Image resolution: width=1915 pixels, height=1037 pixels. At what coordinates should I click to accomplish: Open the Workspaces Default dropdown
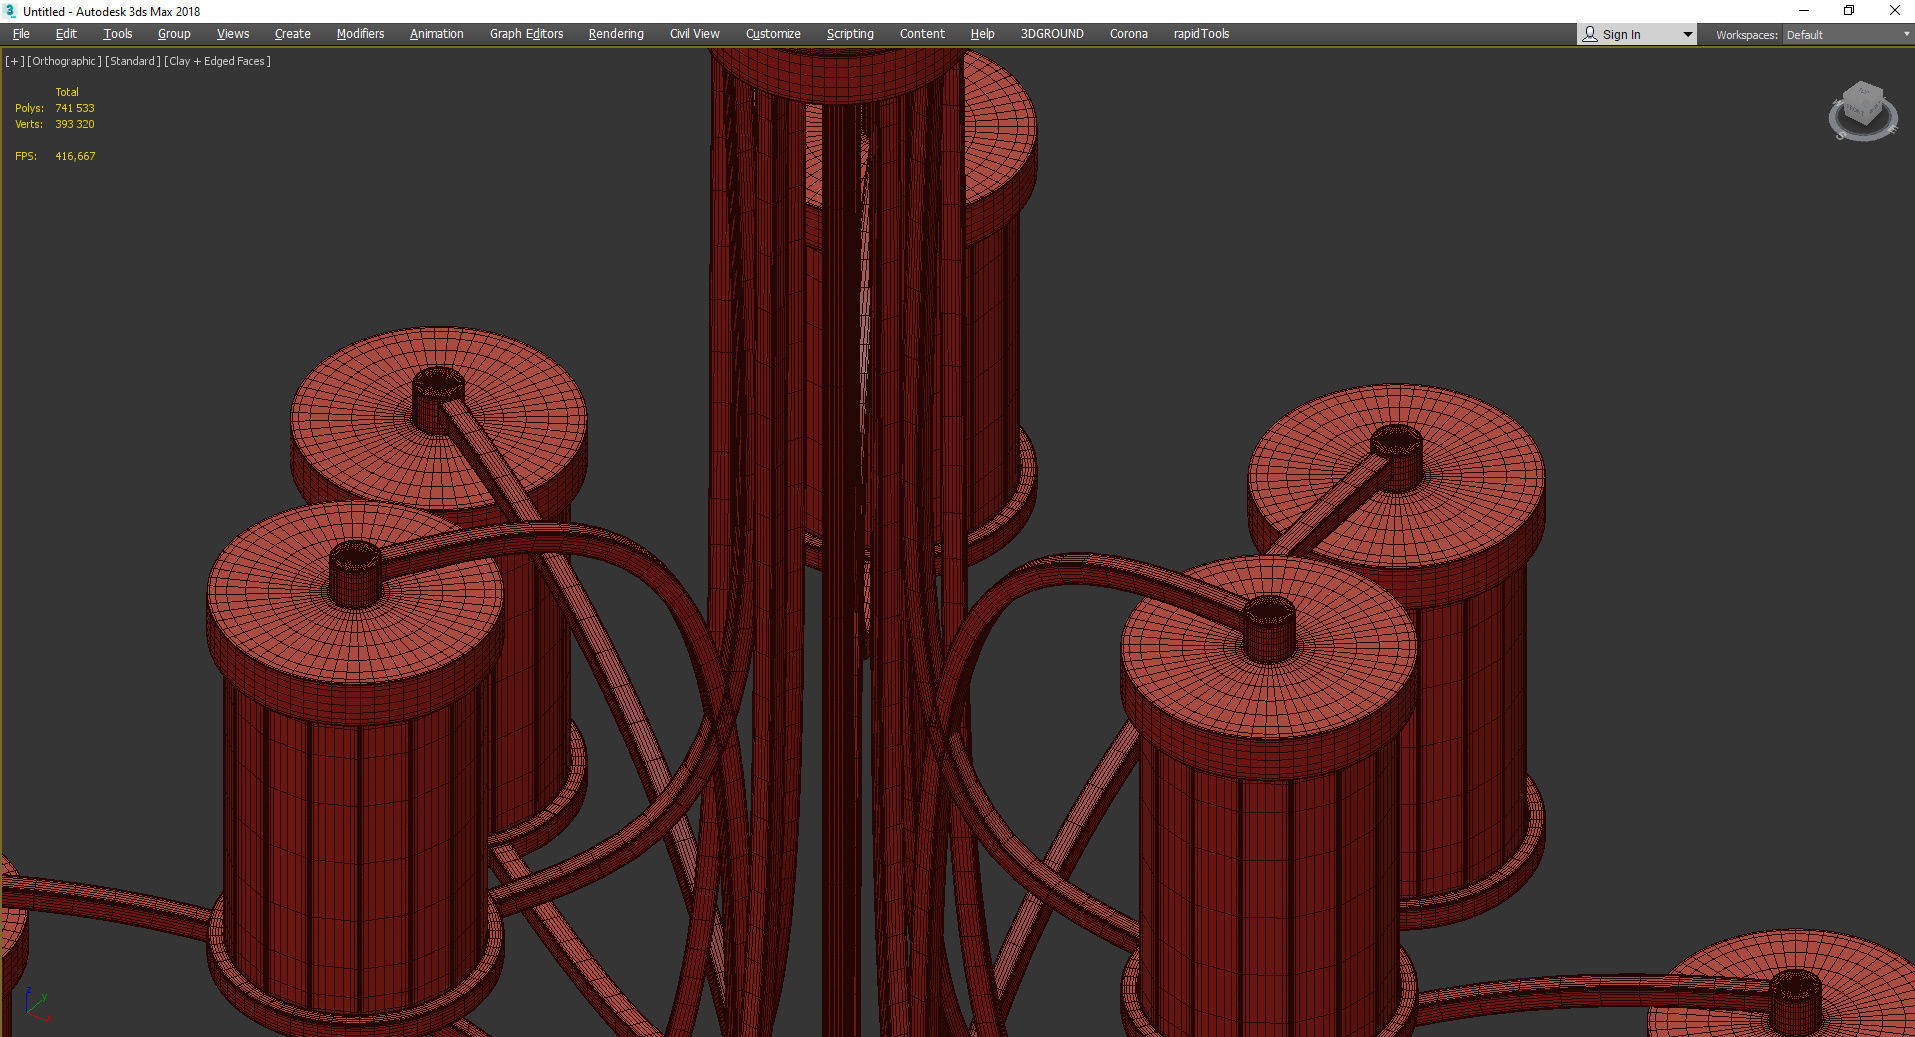(1848, 35)
